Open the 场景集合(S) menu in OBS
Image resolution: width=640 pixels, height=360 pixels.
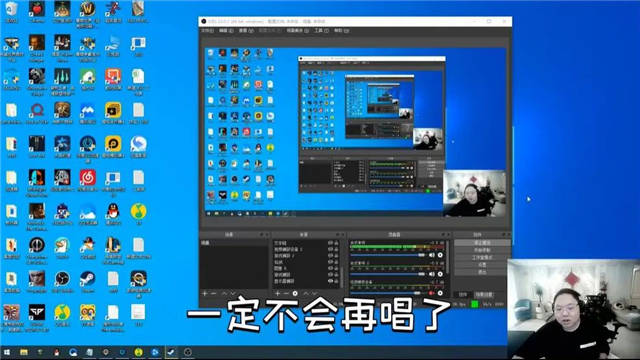(298, 31)
